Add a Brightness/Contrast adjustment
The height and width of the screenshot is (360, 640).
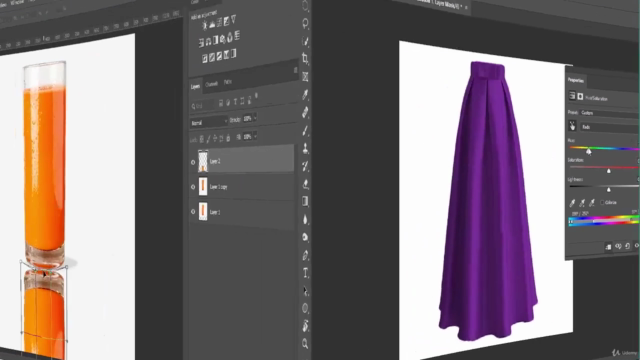pos(204,26)
